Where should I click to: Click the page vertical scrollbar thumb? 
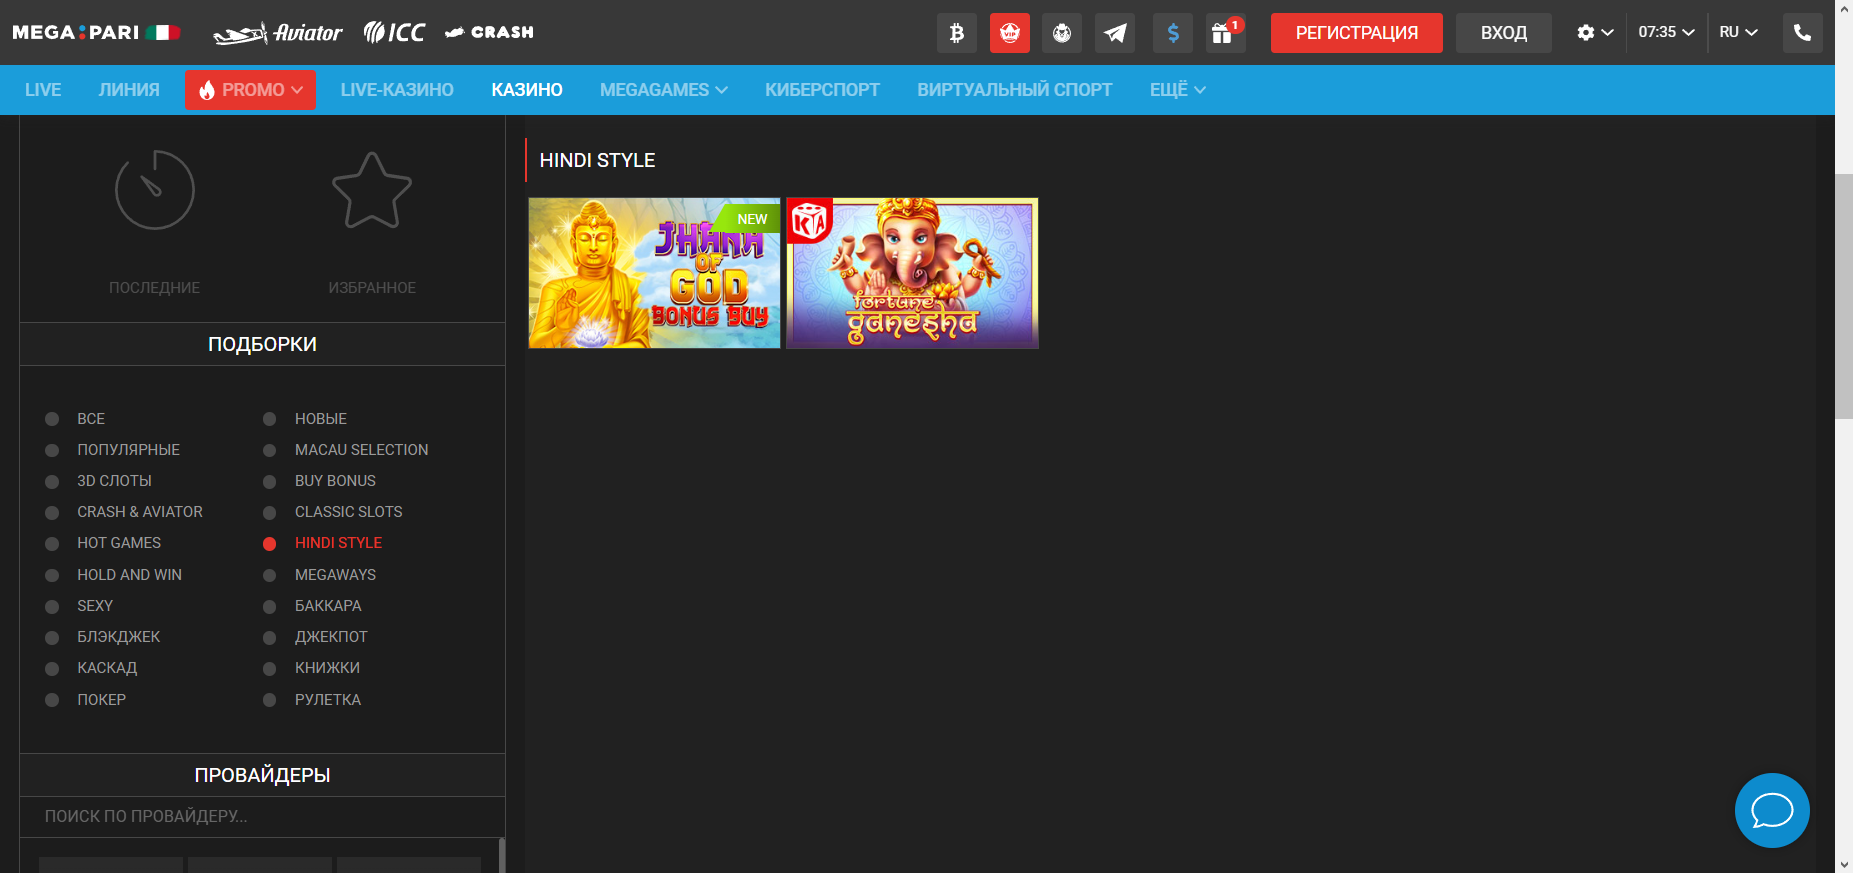coord(1844,296)
